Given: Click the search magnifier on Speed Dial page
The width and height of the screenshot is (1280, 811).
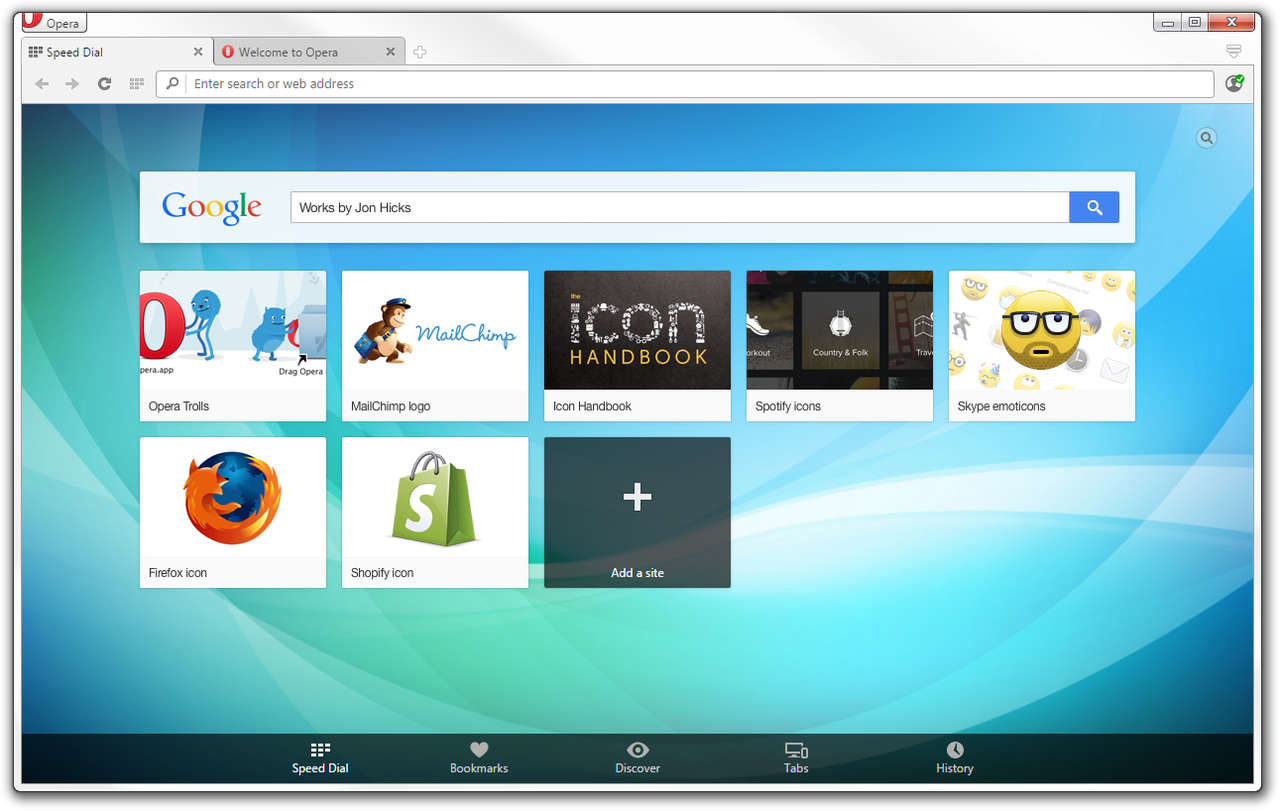Looking at the screenshot, I should point(1207,138).
